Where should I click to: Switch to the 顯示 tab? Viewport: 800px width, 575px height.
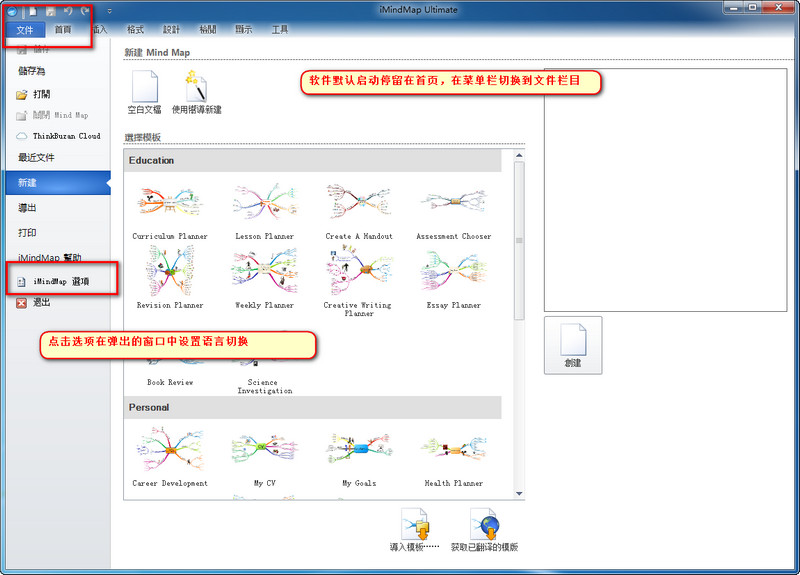click(243, 30)
